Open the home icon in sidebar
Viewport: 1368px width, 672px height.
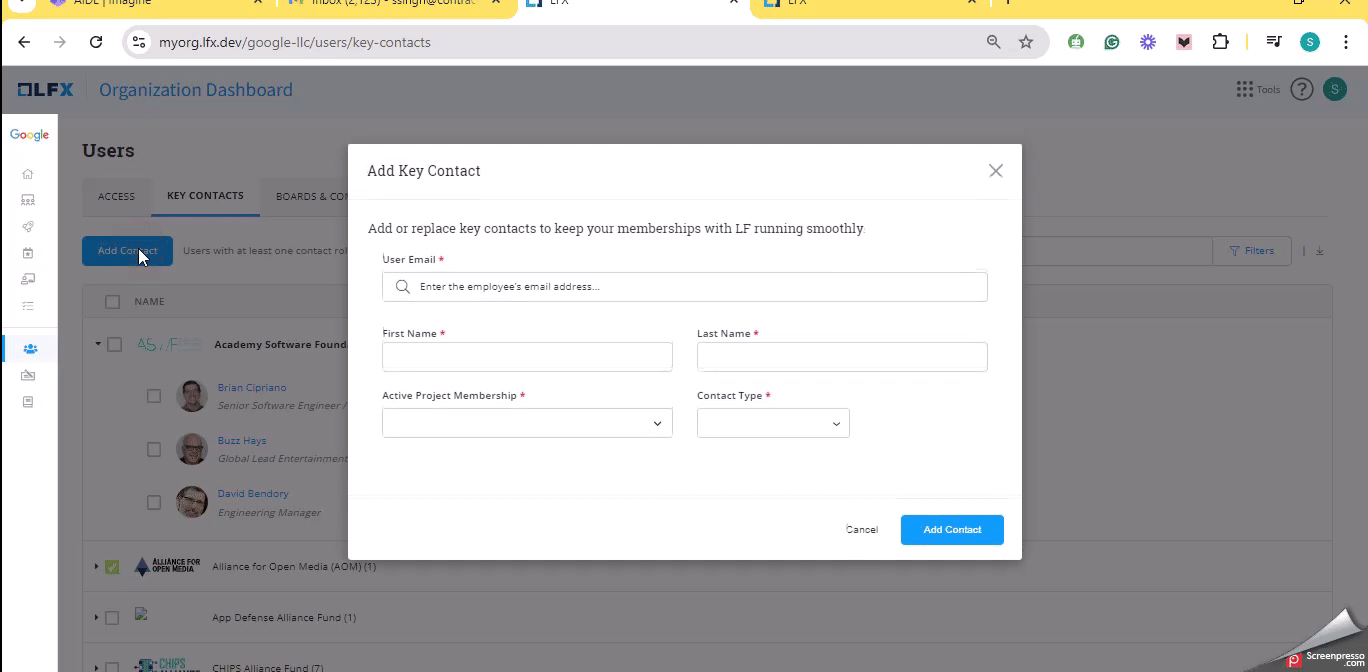click(x=28, y=174)
